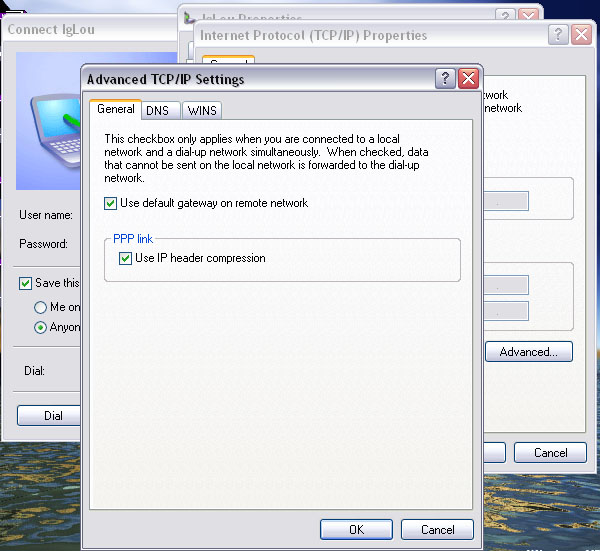Select the General tab in Advanced TCP/IP Settings
Viewport: 600px width, 551px height.
click(x=116, y=109)
